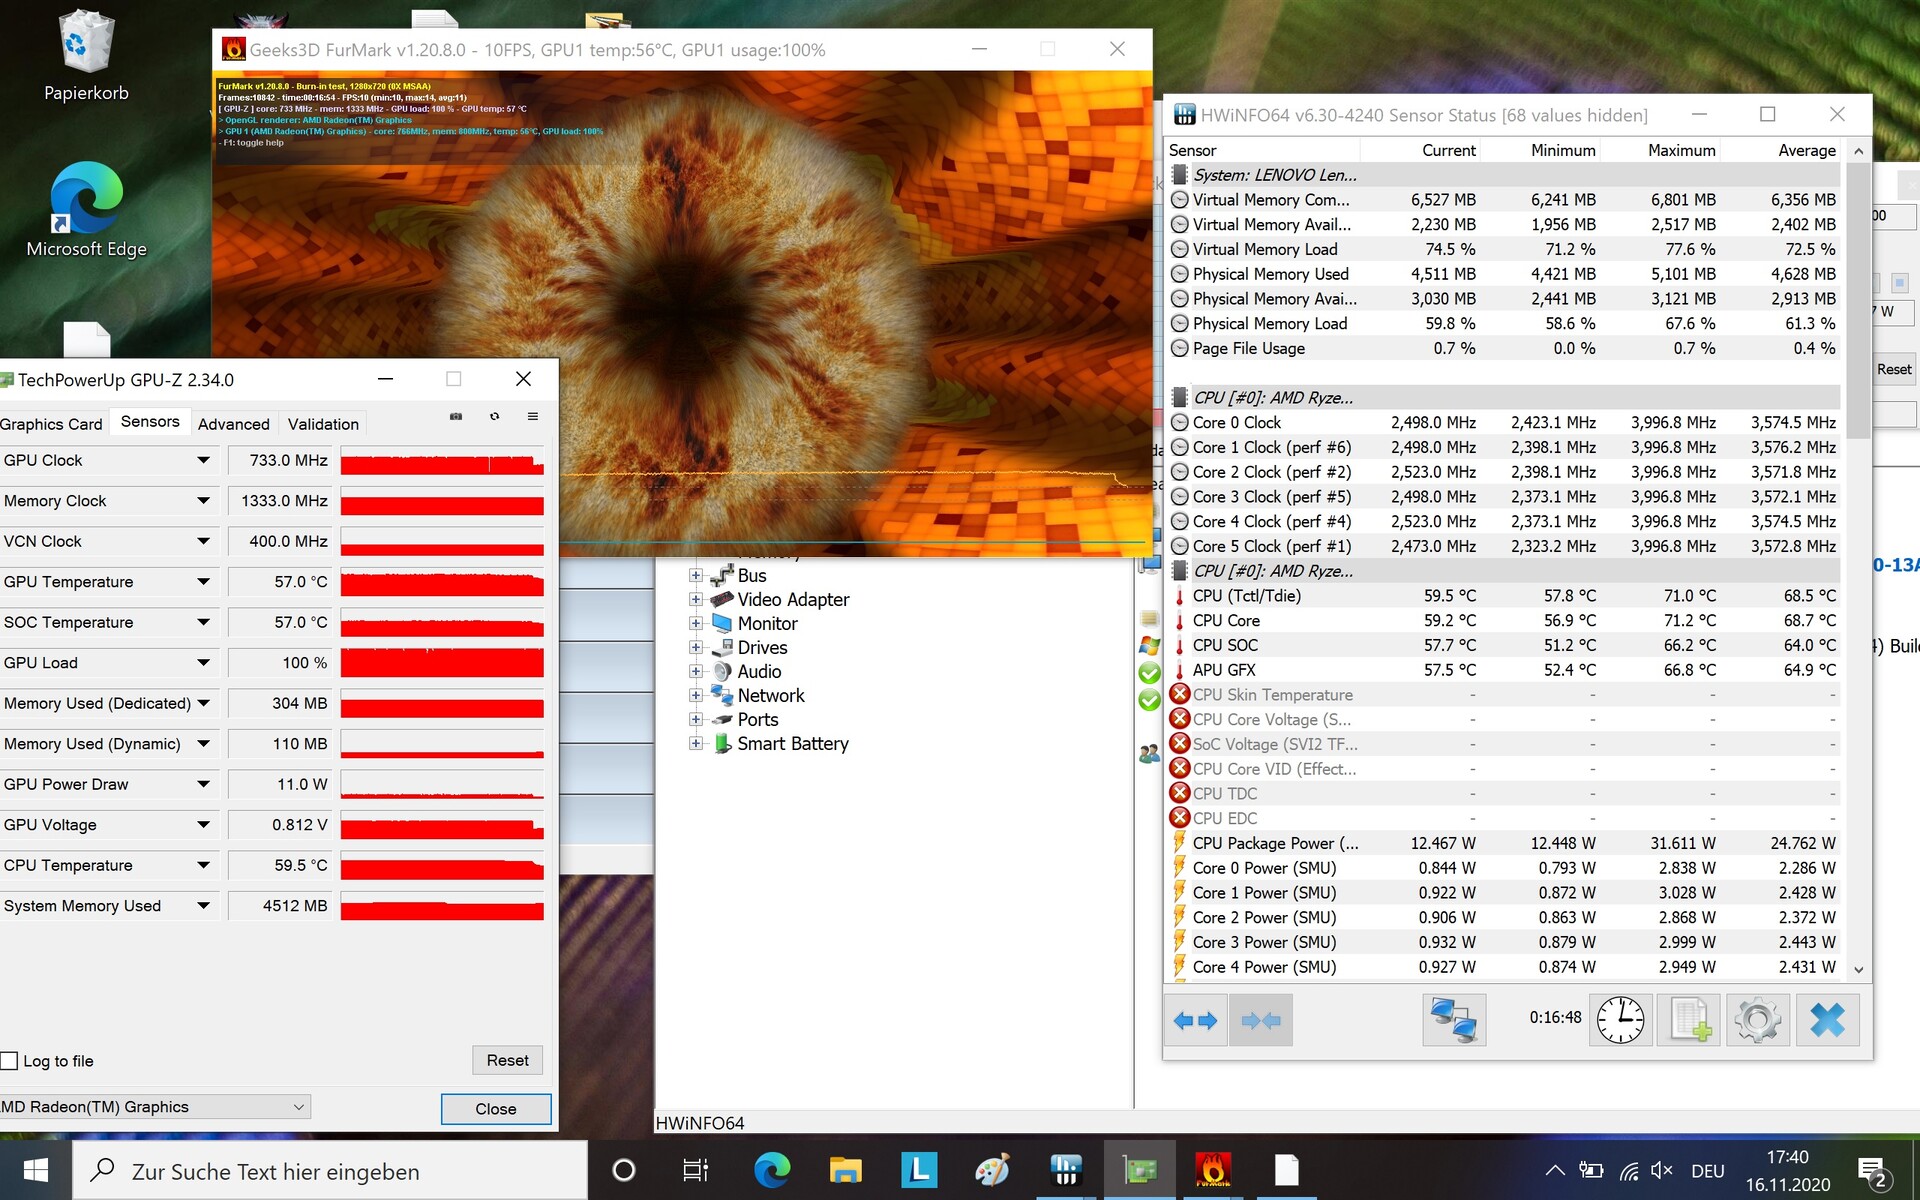Open HWiNFO sensor settings gear icon
This screenshot has width=1920, height=1200.
pyautogui.click(x=1758, y=1020)
